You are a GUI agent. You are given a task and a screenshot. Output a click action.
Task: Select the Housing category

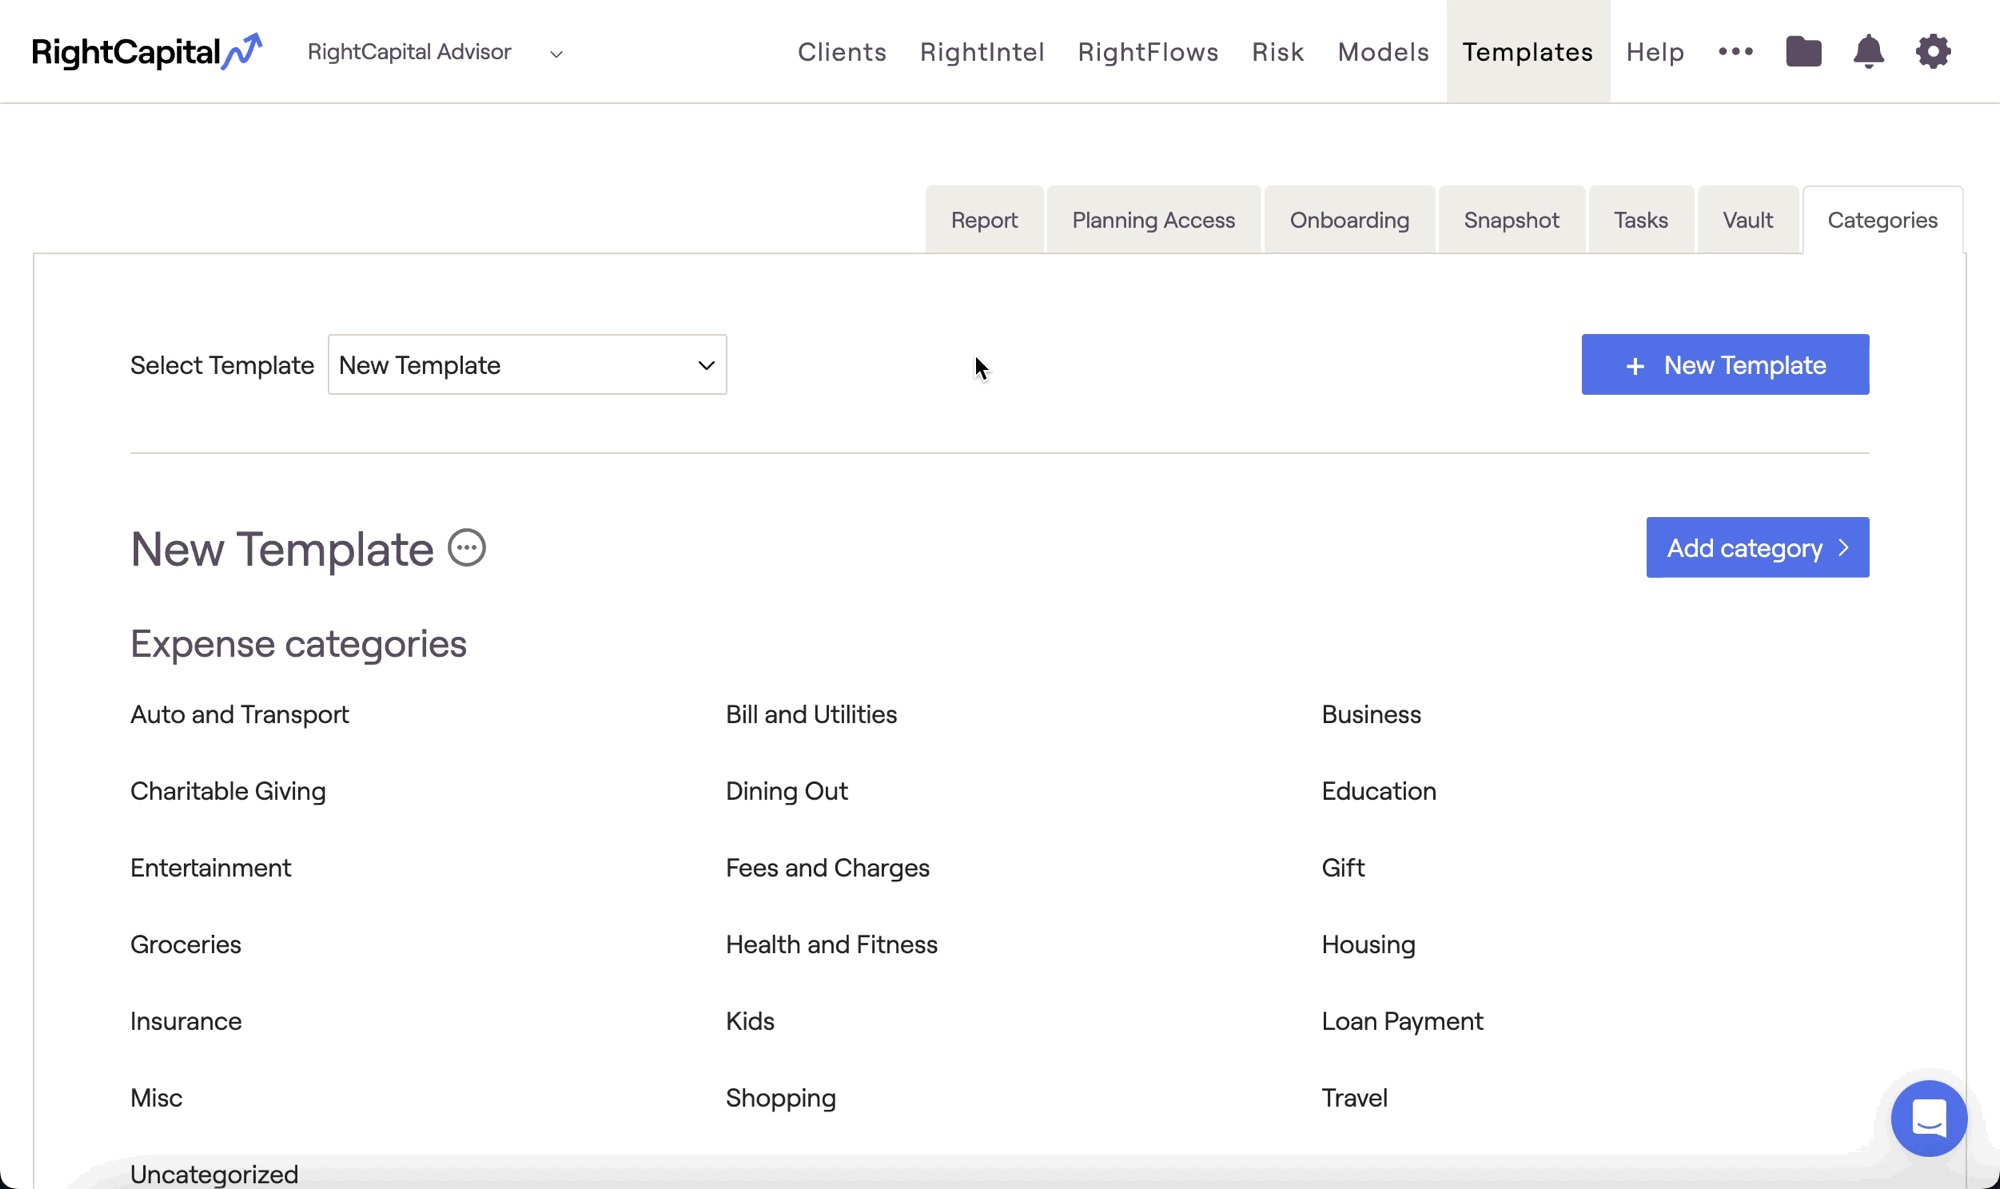(x=1369, y=945)
